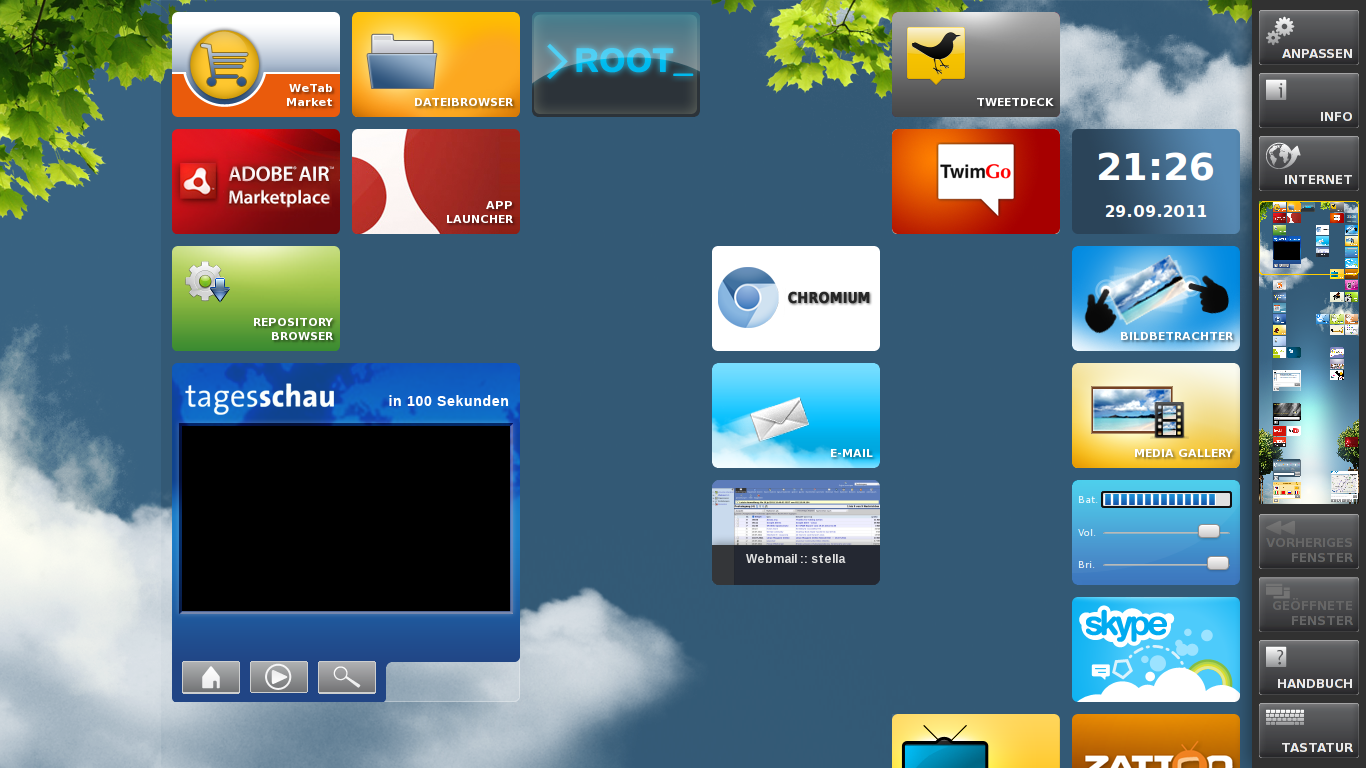Start the App Launcher tile
Viewport: 1366px width, 768px height.
click(436, 182)
